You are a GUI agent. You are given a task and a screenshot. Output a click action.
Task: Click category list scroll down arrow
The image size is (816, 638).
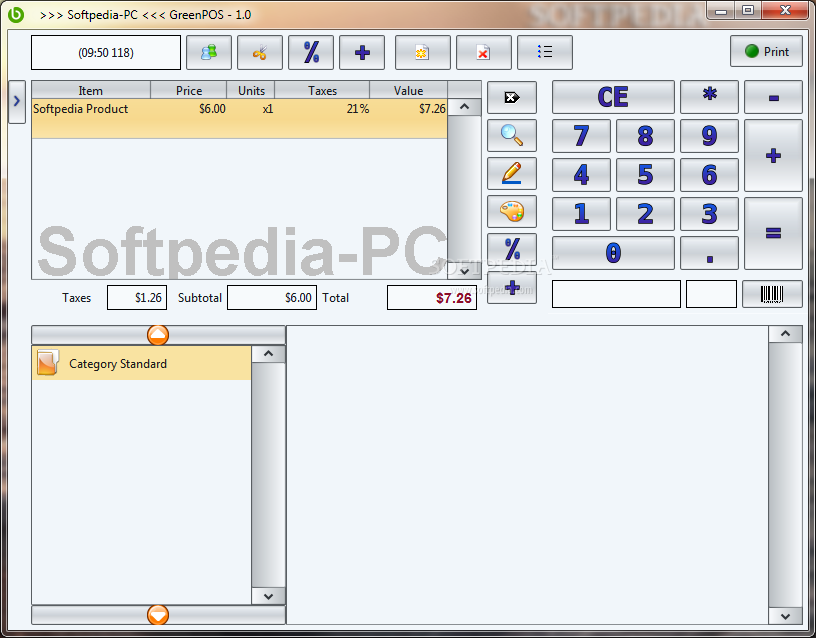click(x=269, y=596)
